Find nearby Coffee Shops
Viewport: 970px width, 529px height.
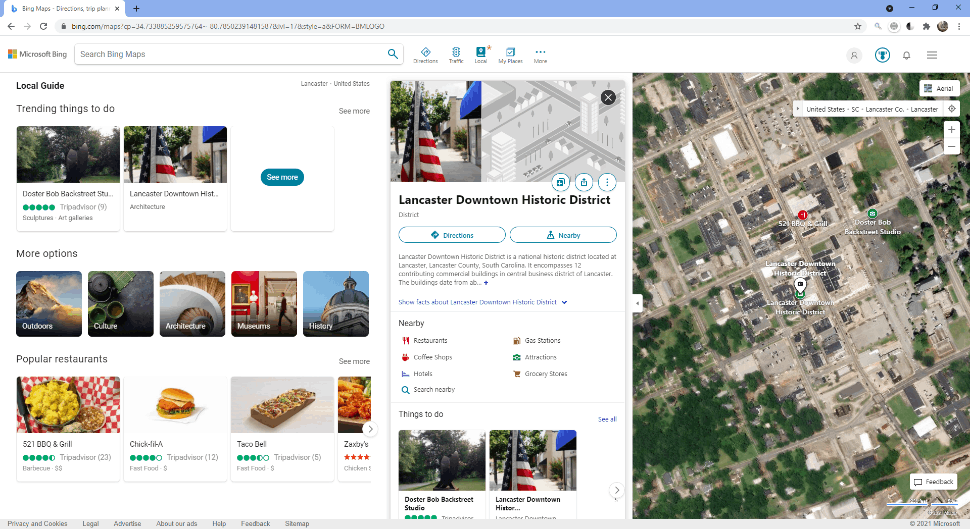(x=427, y=357)
